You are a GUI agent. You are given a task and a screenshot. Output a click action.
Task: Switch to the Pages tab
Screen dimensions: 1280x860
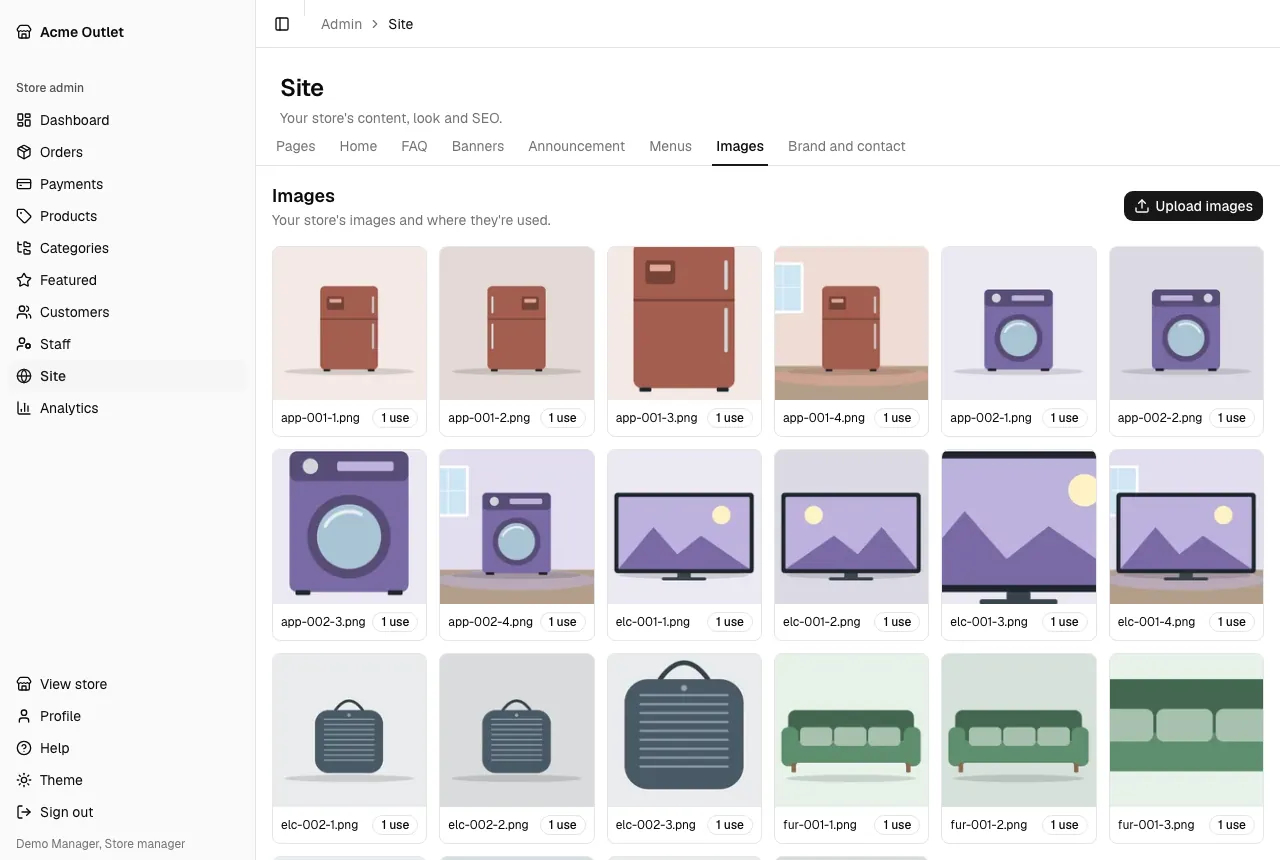tap(296, 146)
